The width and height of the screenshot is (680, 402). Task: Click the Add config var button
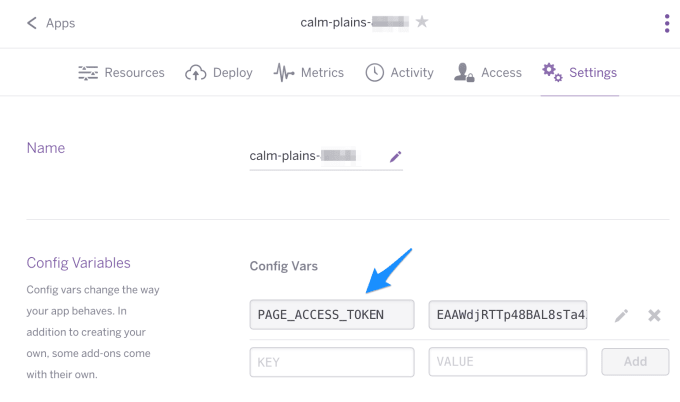pyautogui.click(x=635, y=361)
